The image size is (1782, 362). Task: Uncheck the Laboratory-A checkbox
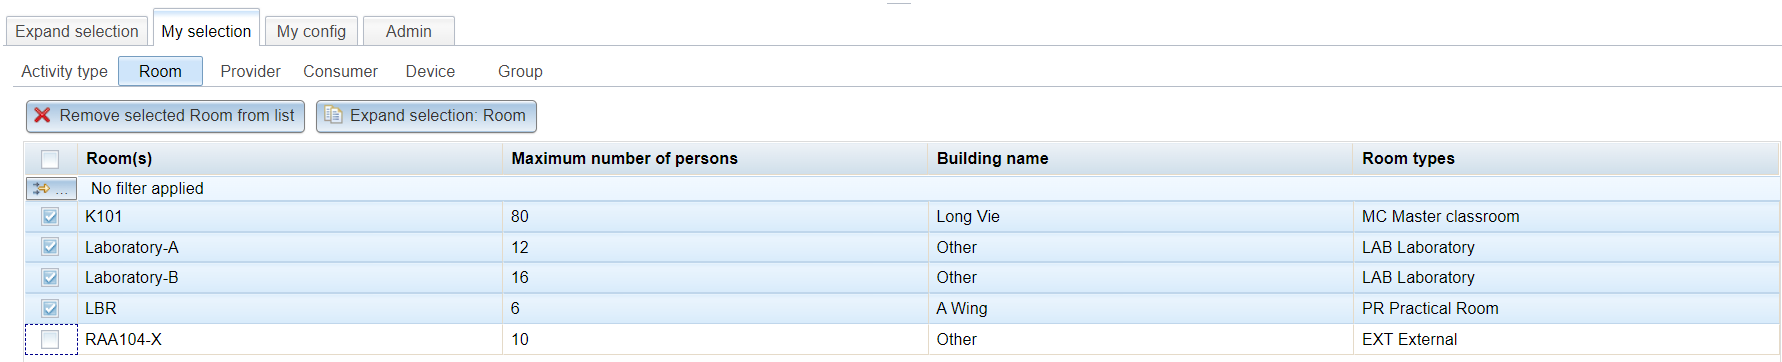50,247
